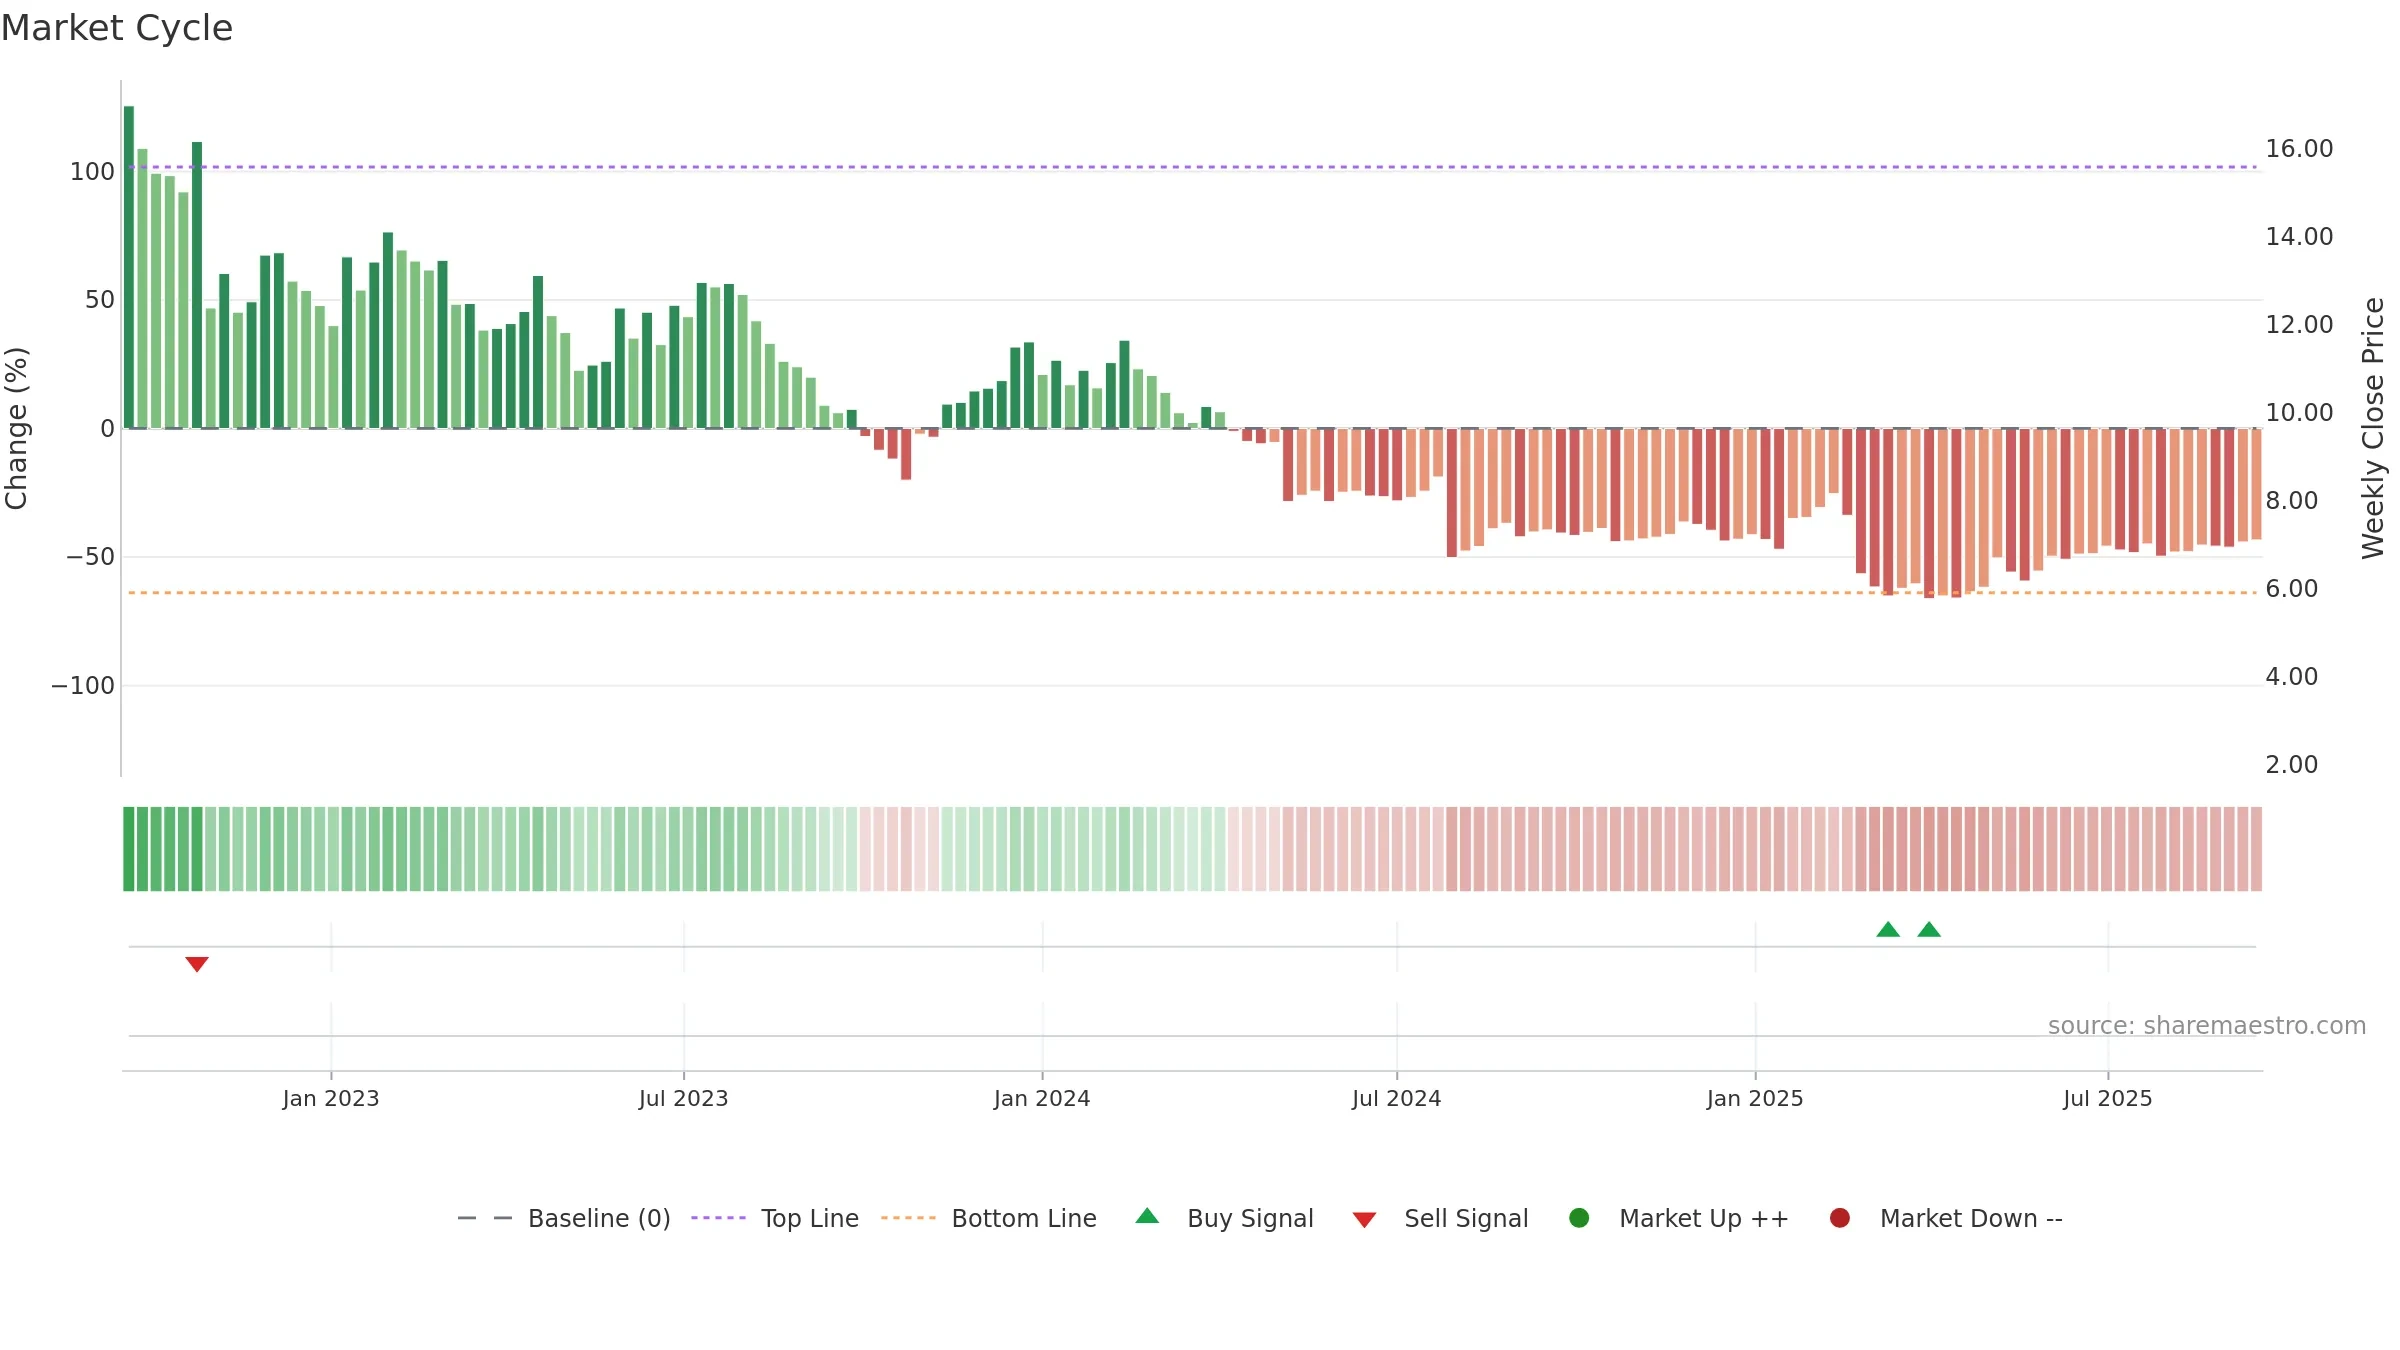
Task: Click the Market Cycle chart title
Action: coord(117,28)
